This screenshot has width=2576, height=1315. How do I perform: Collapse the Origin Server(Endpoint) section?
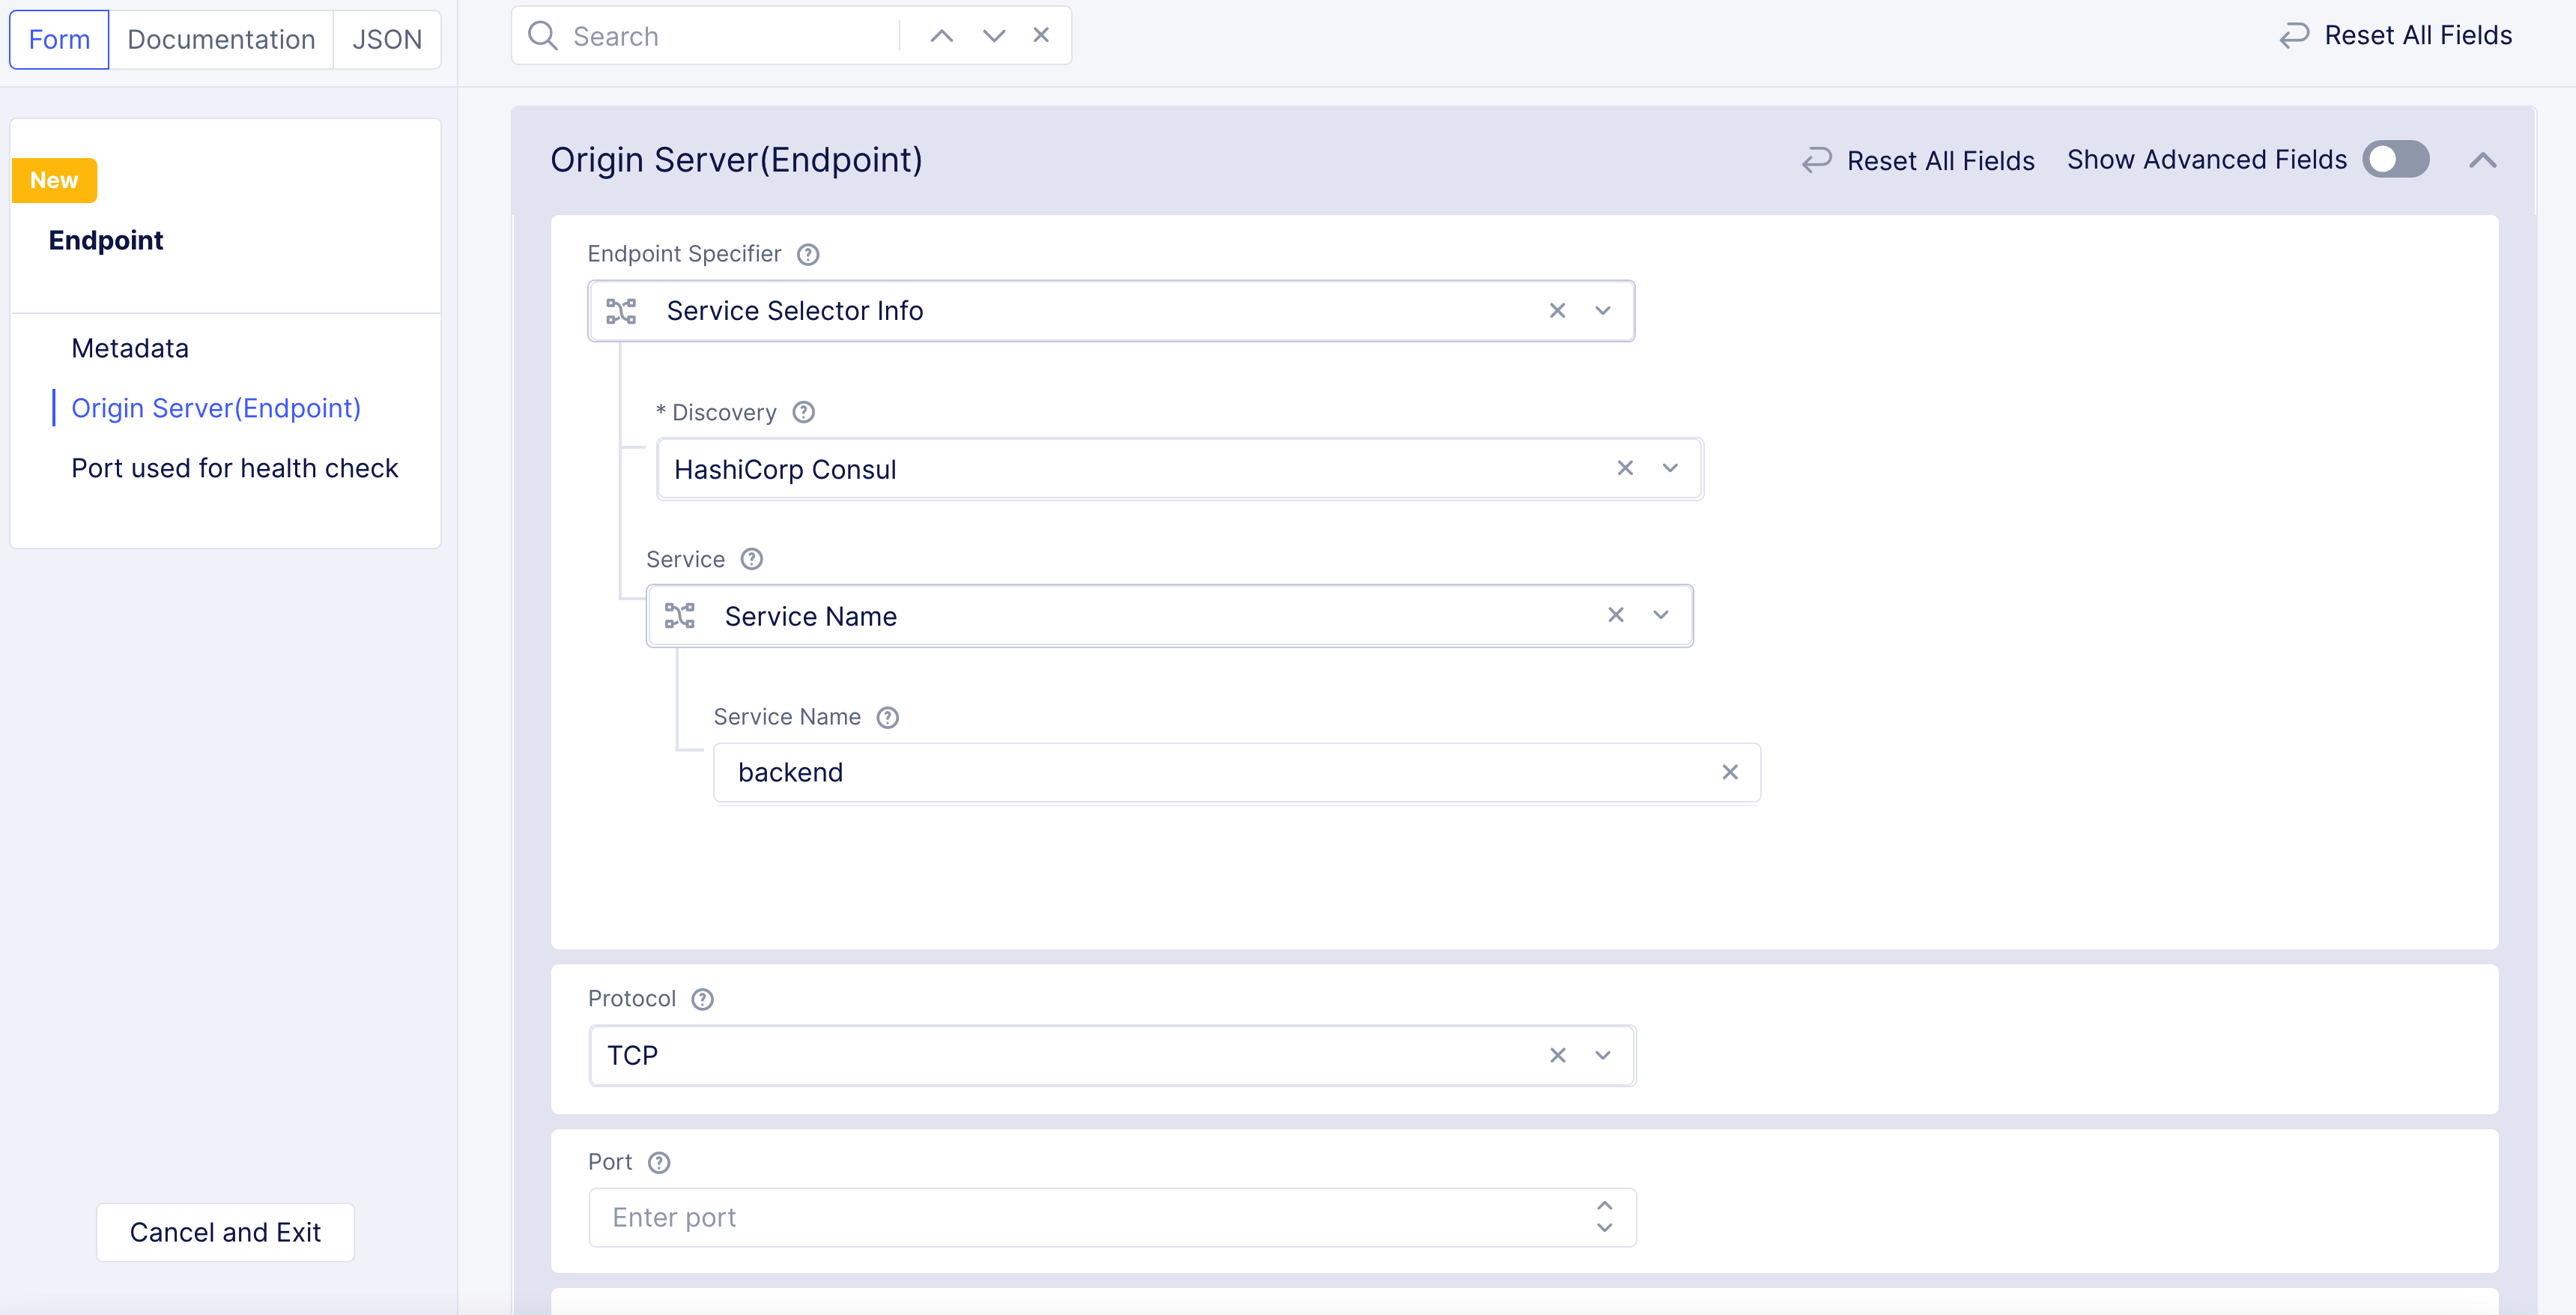click(2482, 160)
